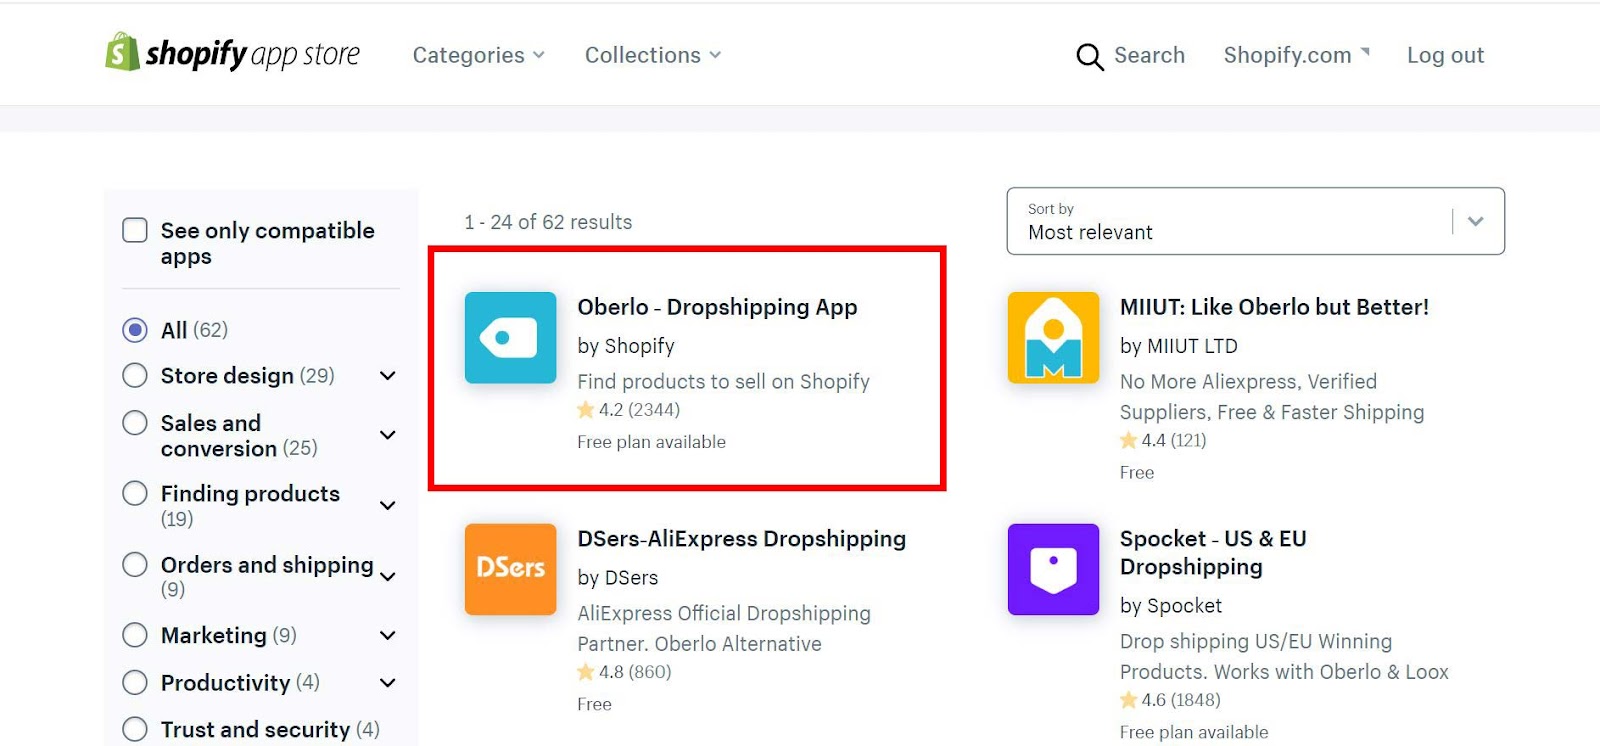Viewport: 1600px width, 746px height.
Task: Open MIIUT: Like Oberlo but Better!
Action: 1274,307
